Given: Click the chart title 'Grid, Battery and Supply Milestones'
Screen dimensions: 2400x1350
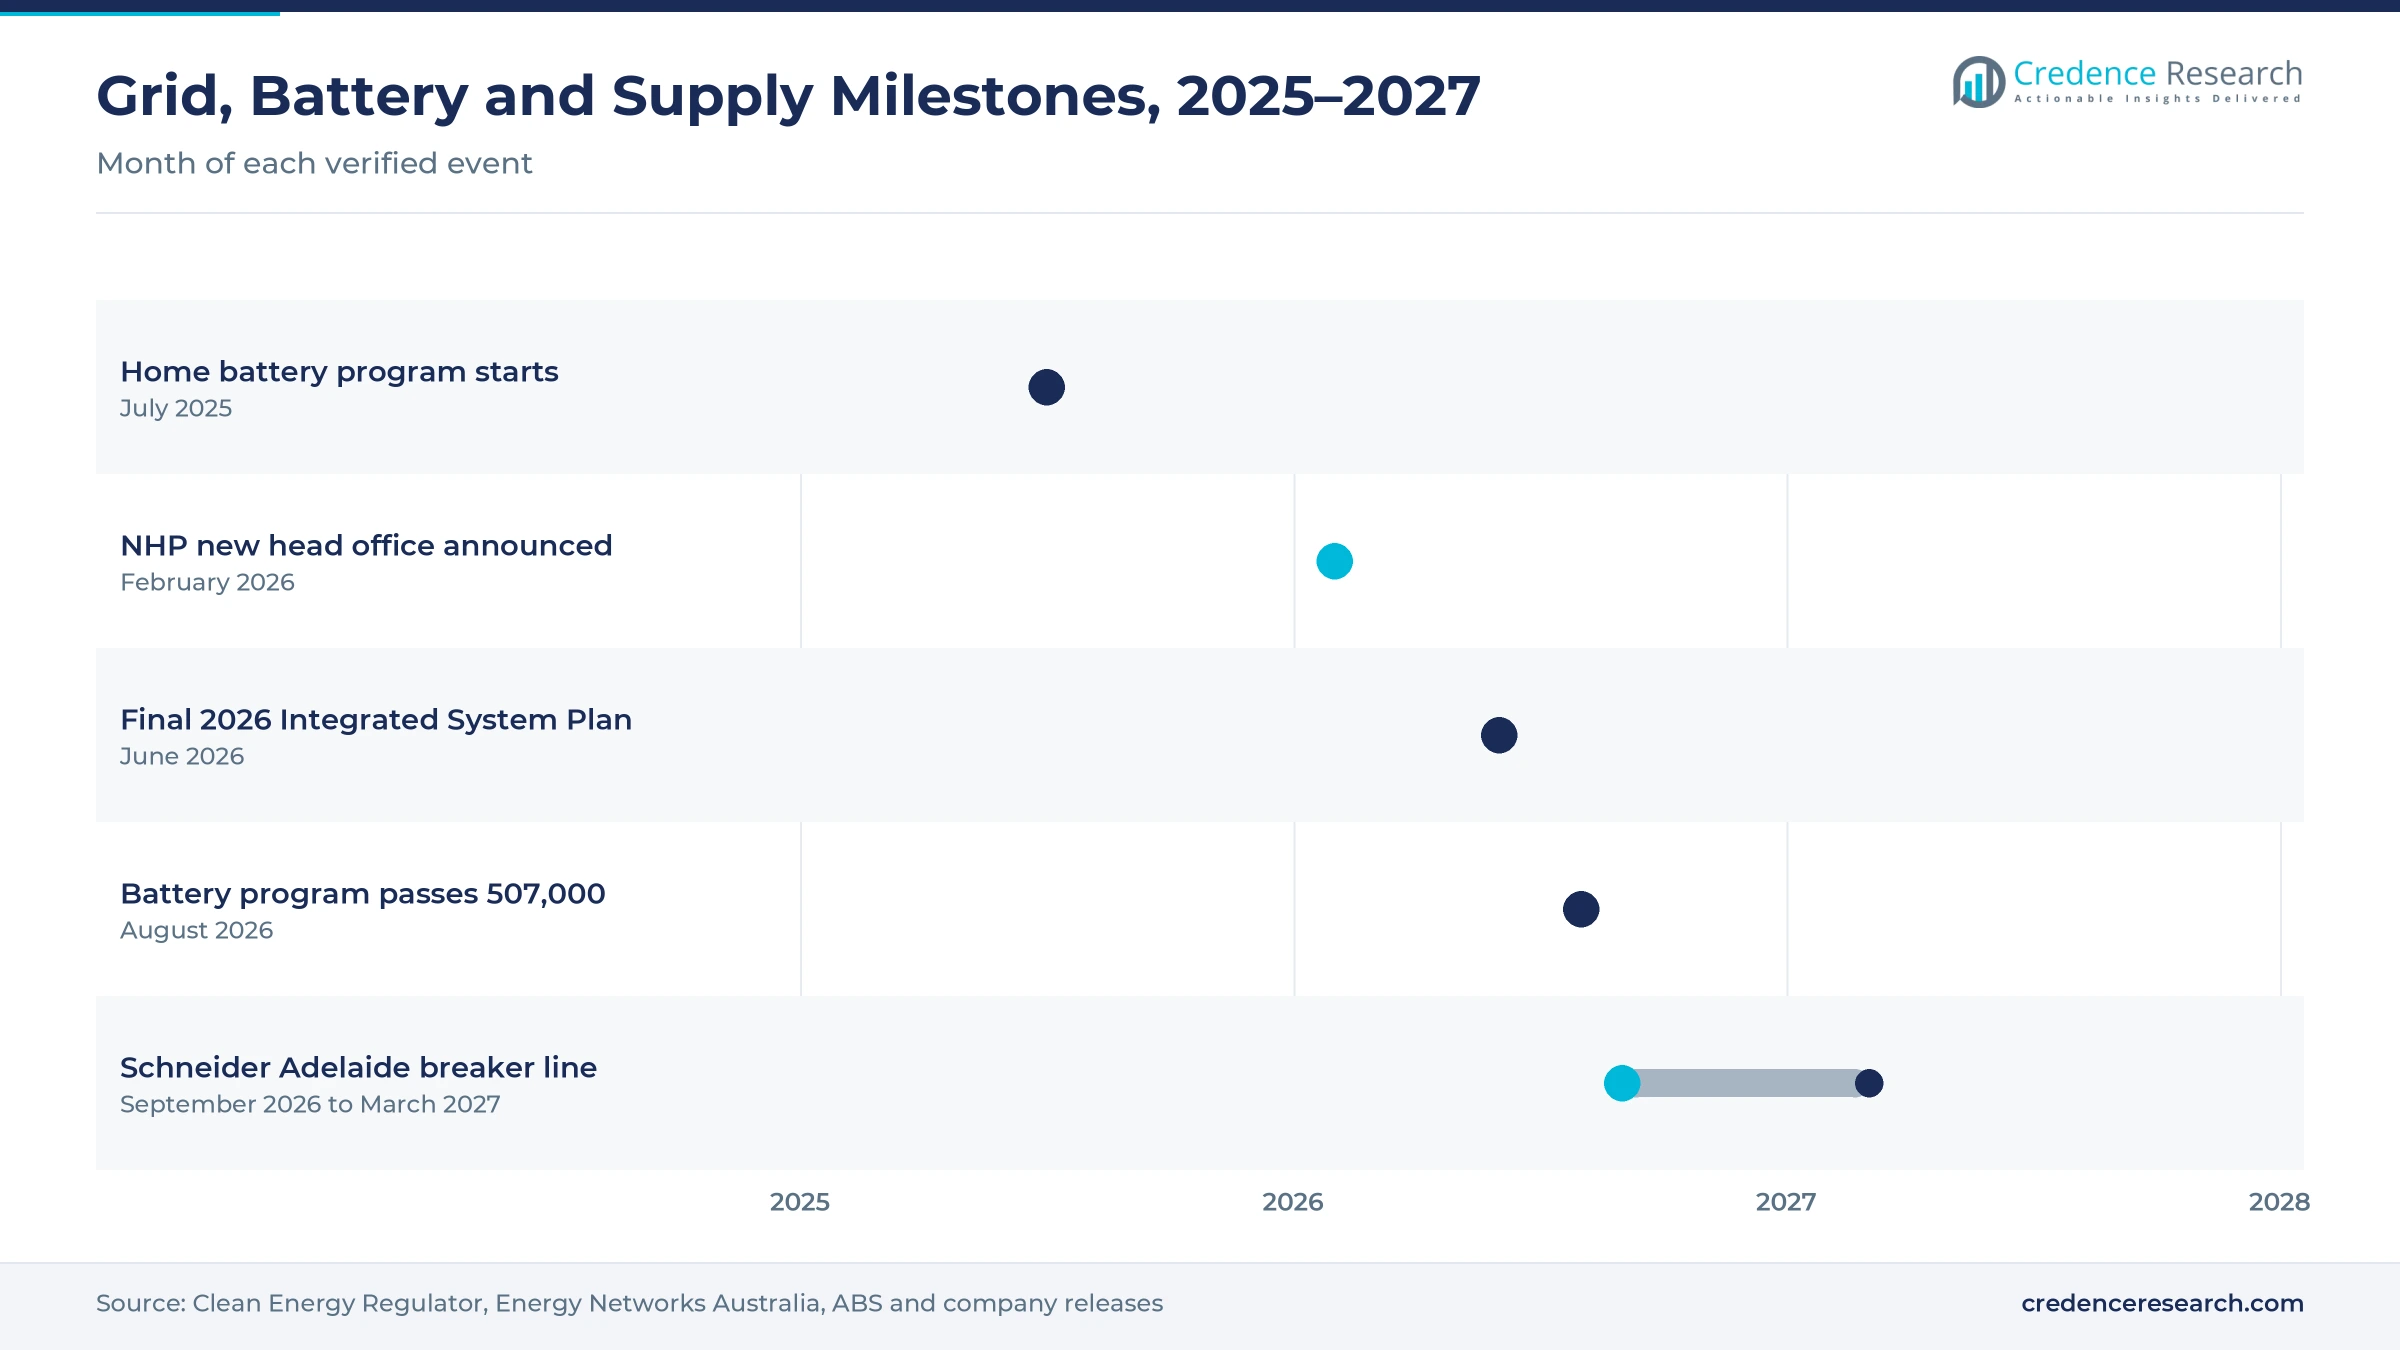Looking at the screenshot, I should 788,96.
